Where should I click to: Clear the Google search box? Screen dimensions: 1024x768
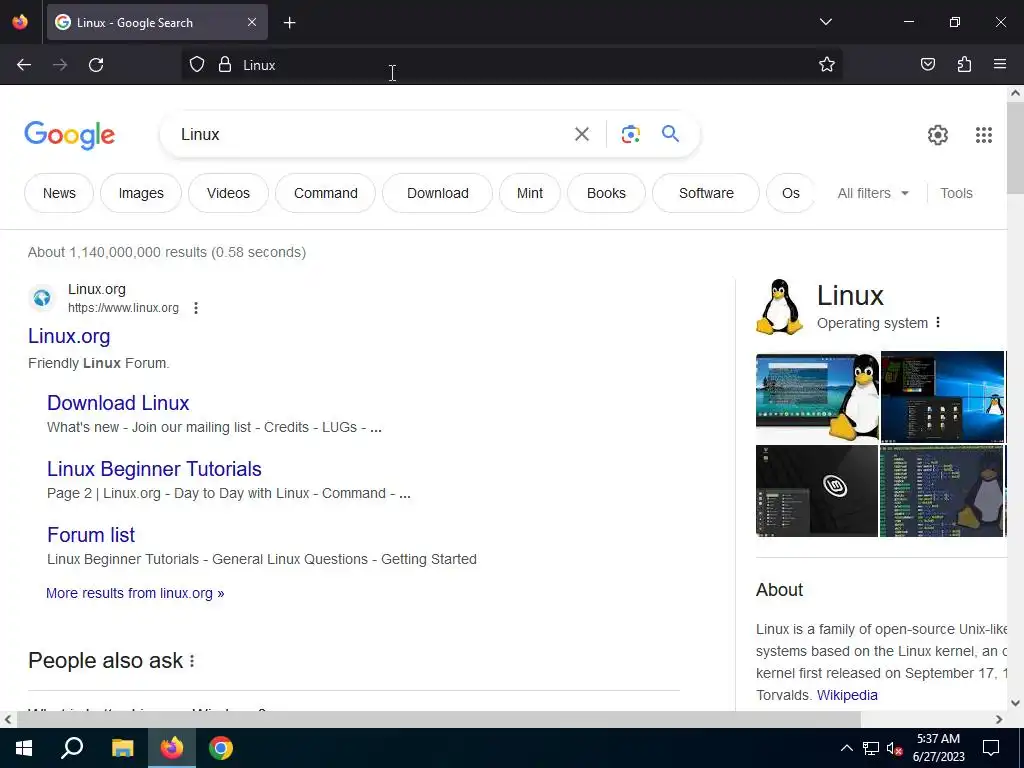(581, 134)
